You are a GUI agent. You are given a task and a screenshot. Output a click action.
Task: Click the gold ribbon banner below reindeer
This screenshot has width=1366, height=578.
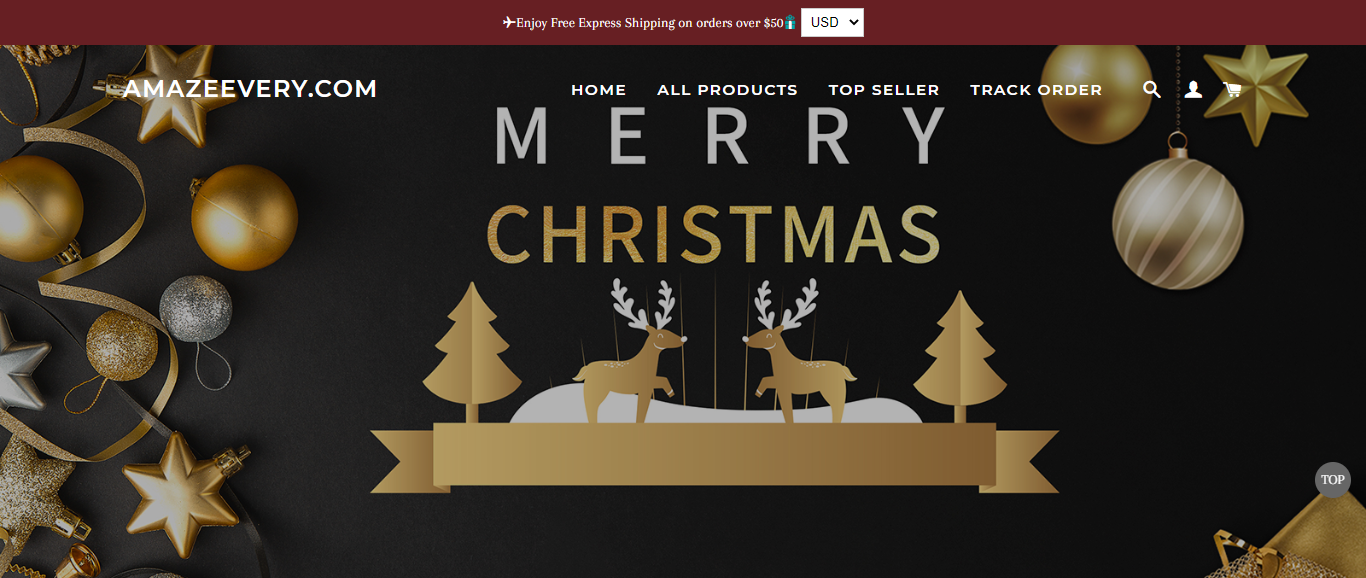[x=714, y=458]
